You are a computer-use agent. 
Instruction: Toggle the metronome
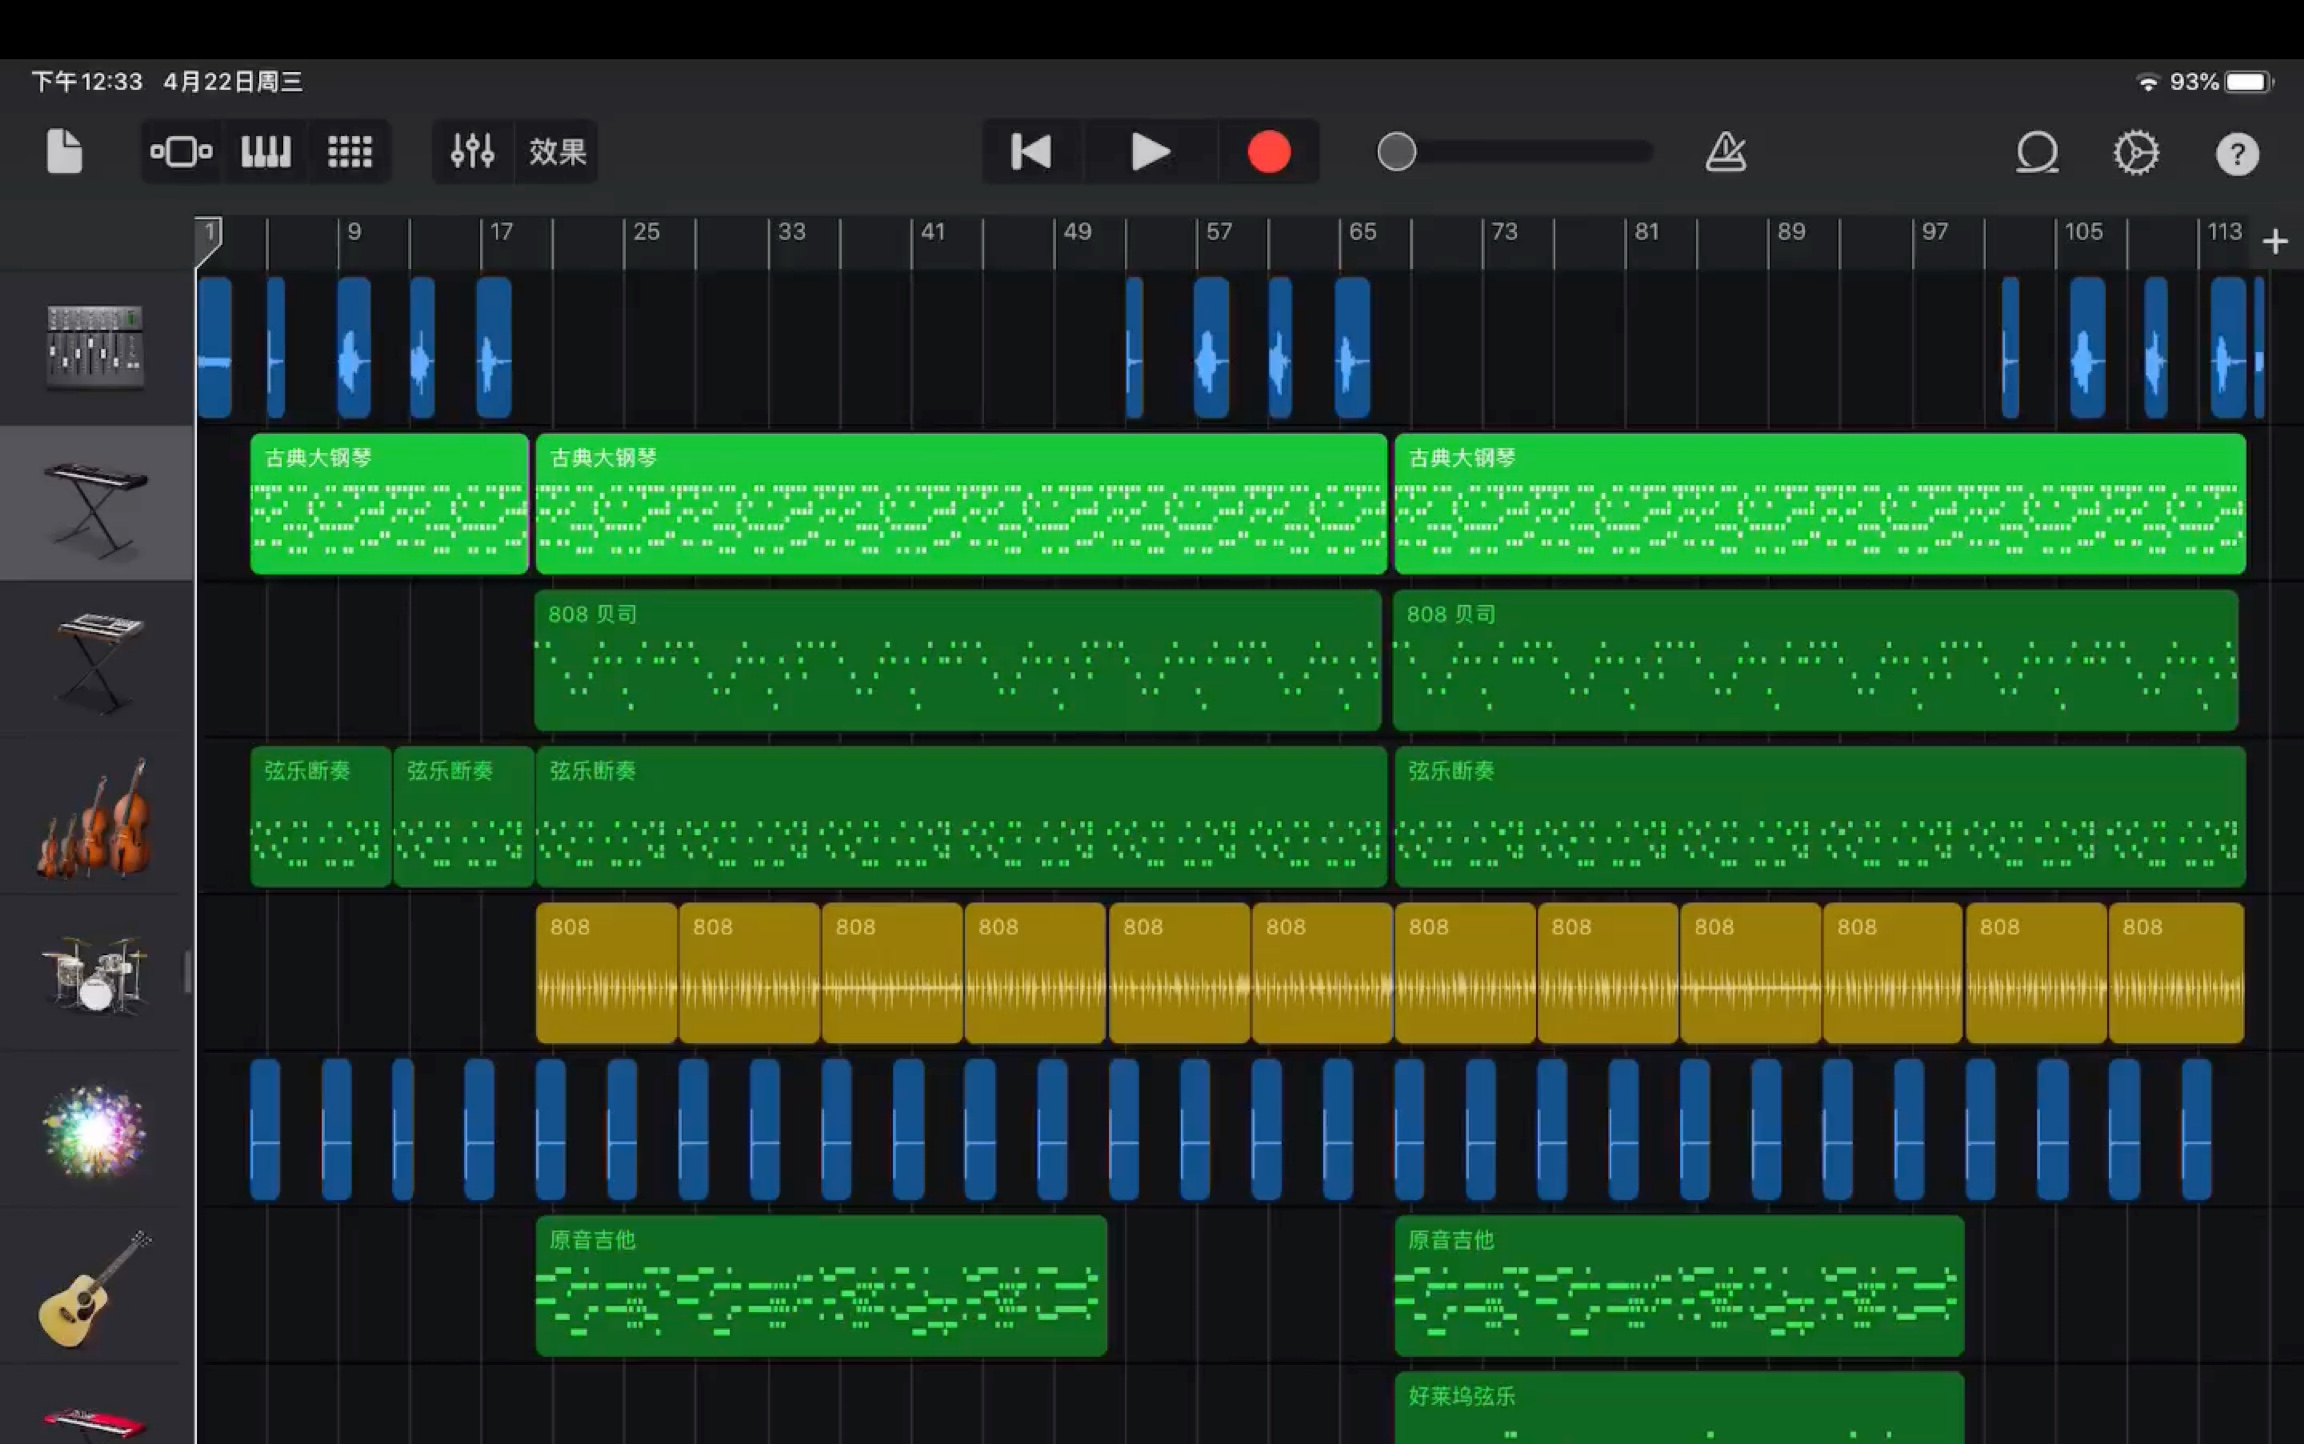pos(1726,152)
